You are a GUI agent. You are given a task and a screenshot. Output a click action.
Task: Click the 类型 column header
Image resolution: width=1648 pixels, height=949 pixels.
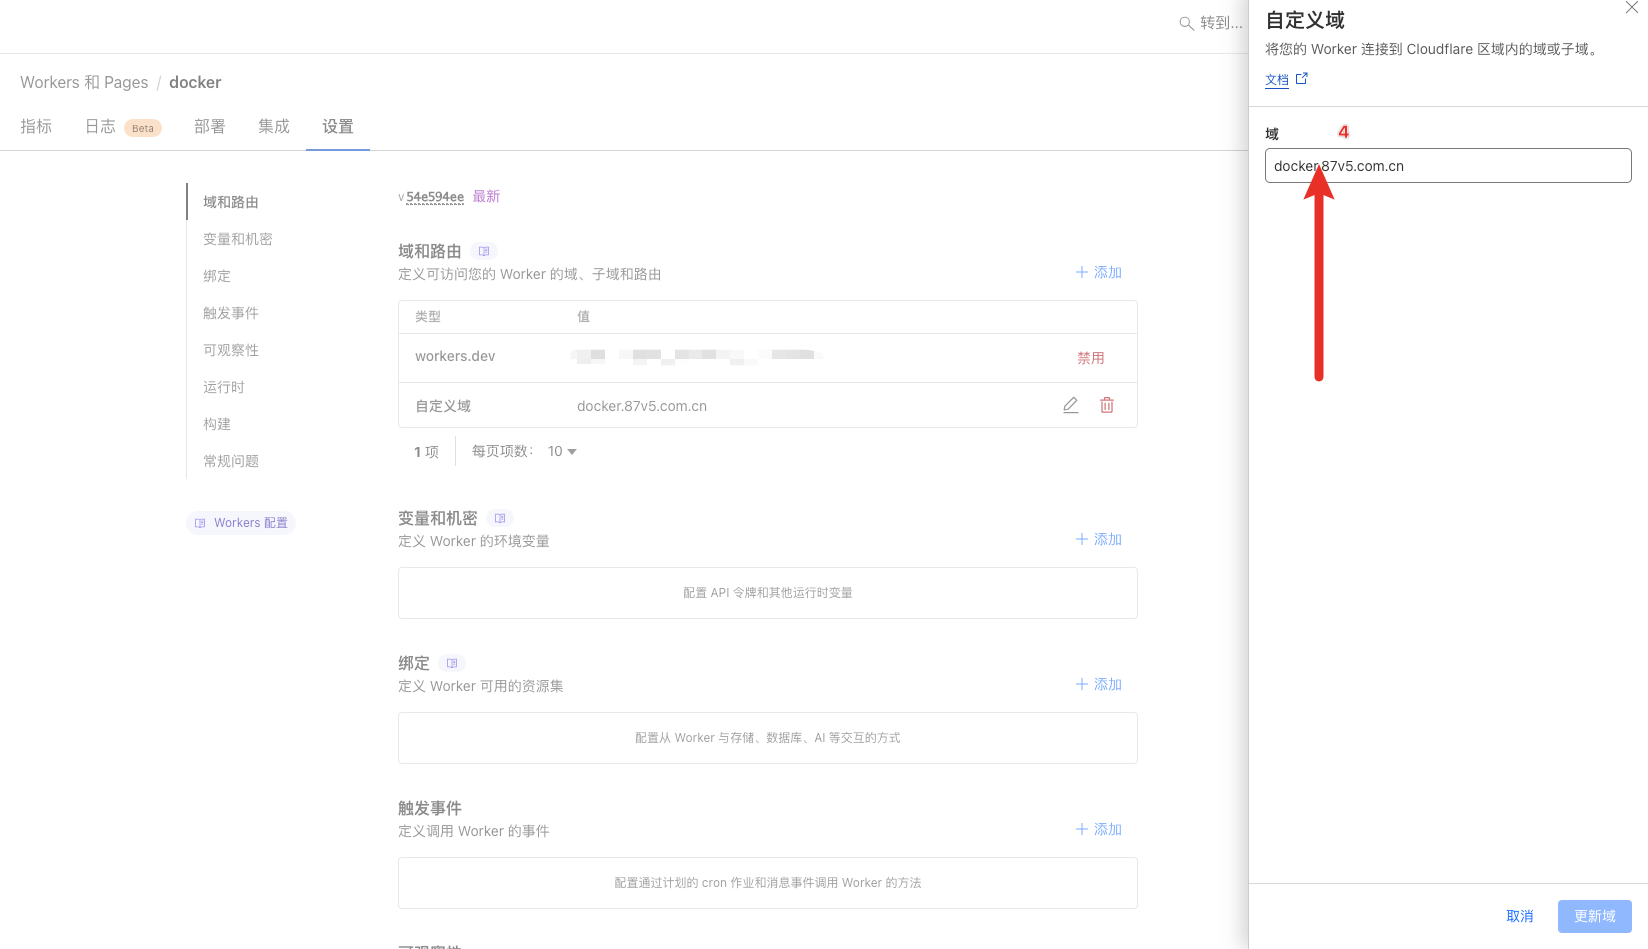[x=428, y=316]
